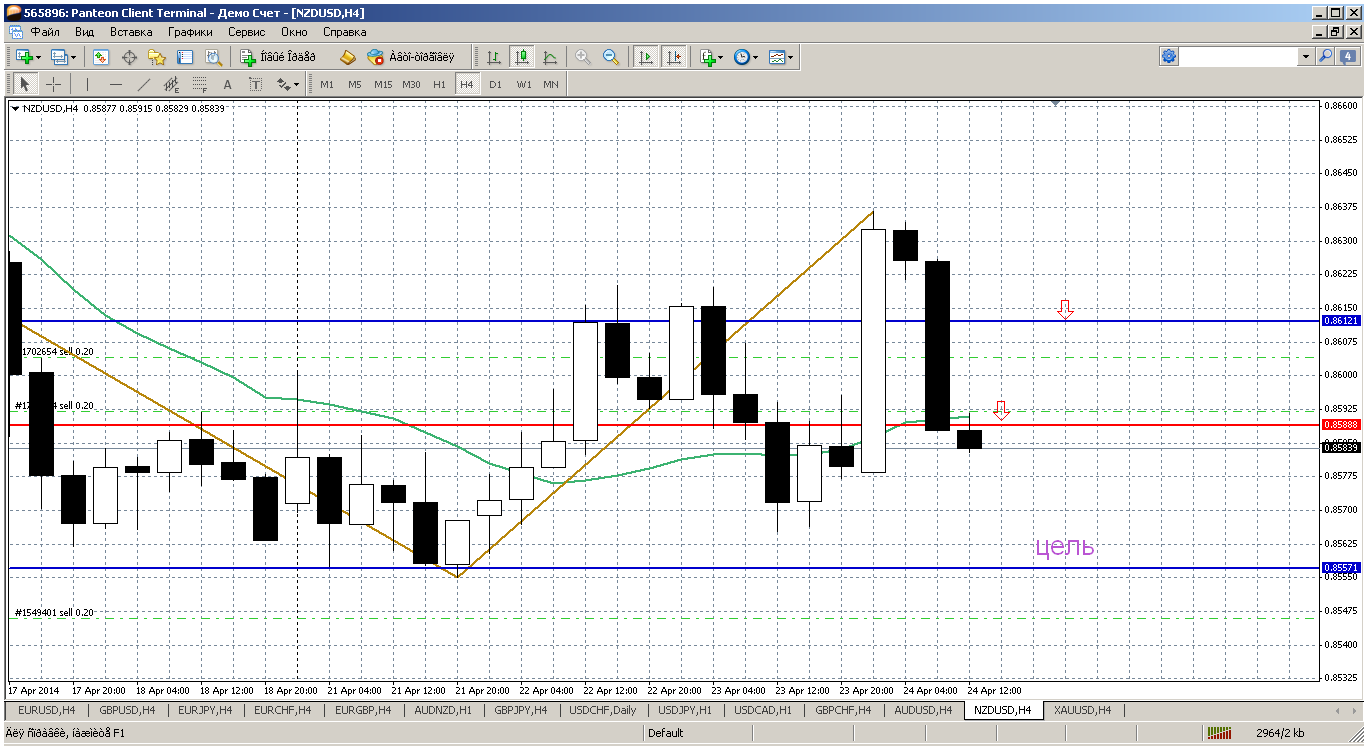
Task: Click the New Order button
Action: [x=279, y=58]
